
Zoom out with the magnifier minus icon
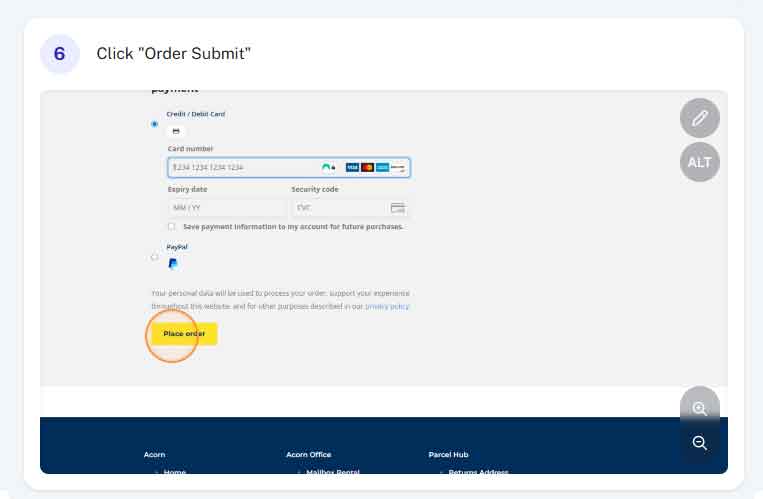pyautogui.click(x=700, y=443)
